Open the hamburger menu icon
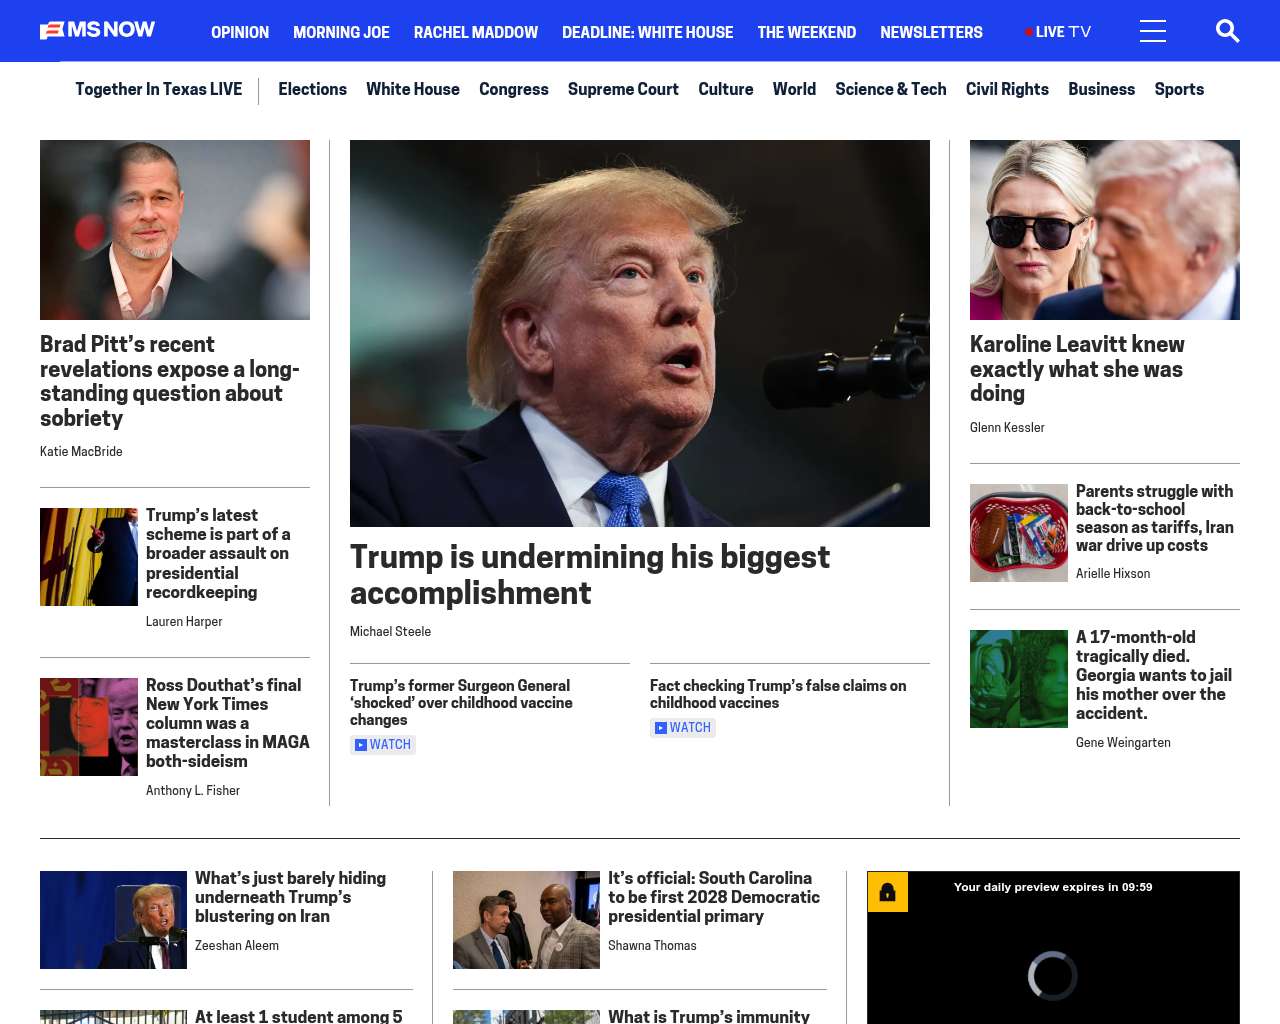This screenshot has height=1024, width=1280. [1153, 31]
